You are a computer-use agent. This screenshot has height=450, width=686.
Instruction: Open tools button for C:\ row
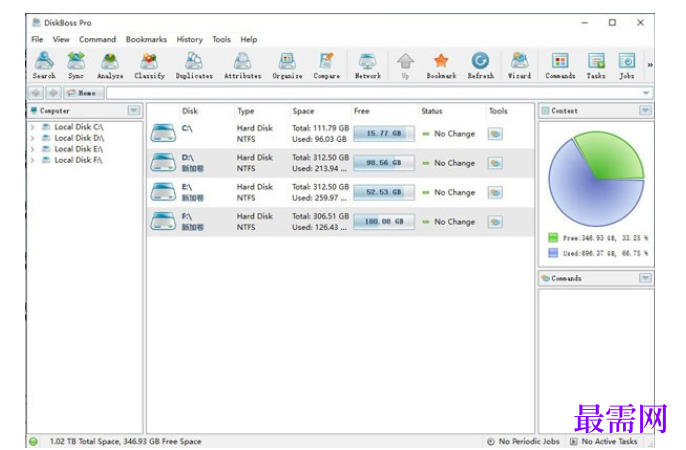(495, 134)
